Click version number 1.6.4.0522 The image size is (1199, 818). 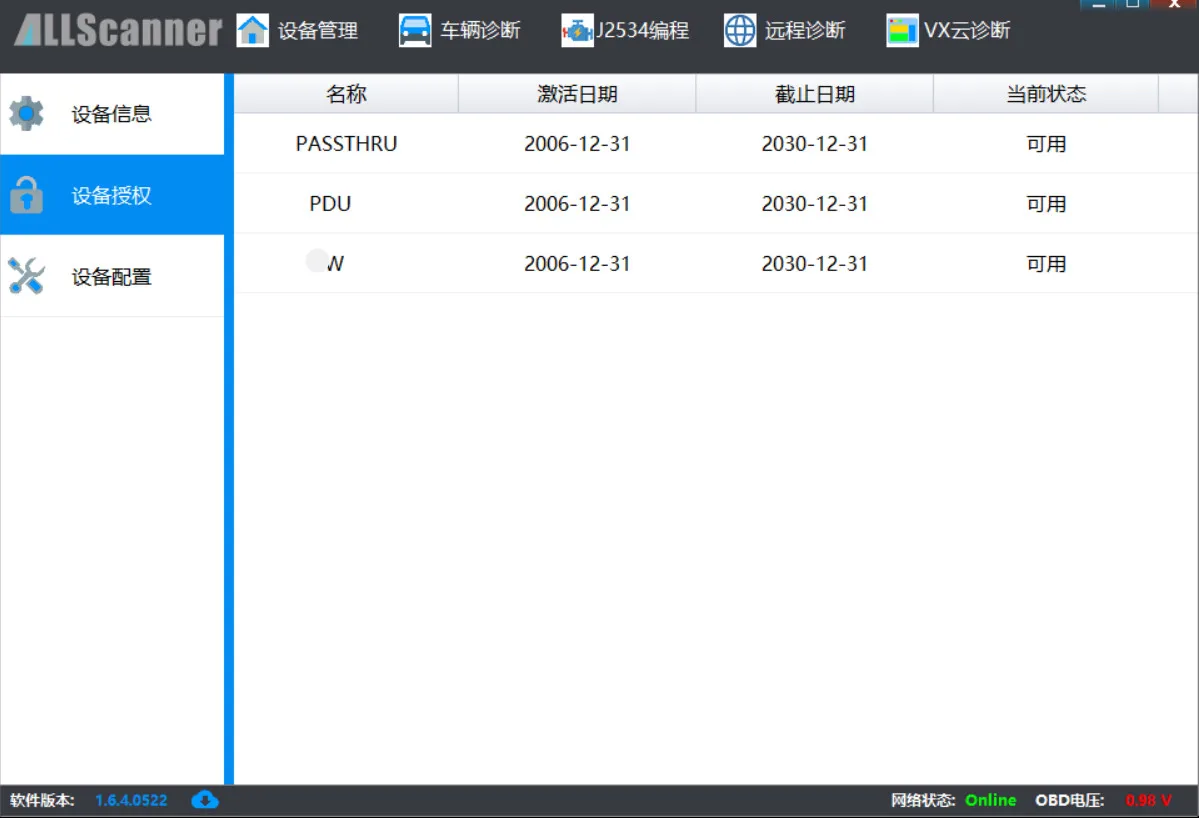(x=131, y=800)
